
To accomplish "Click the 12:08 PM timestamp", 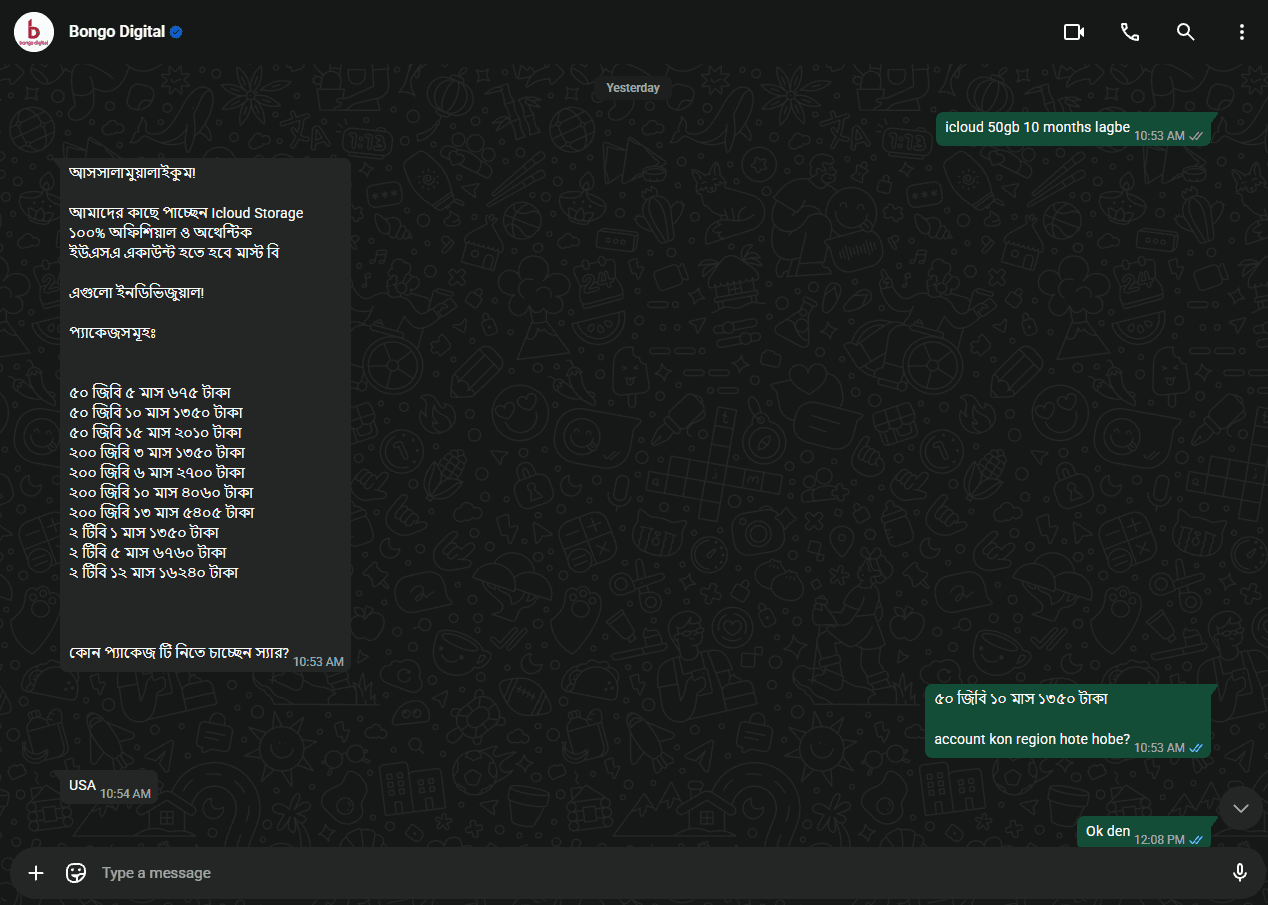I will pos(1159,840).
